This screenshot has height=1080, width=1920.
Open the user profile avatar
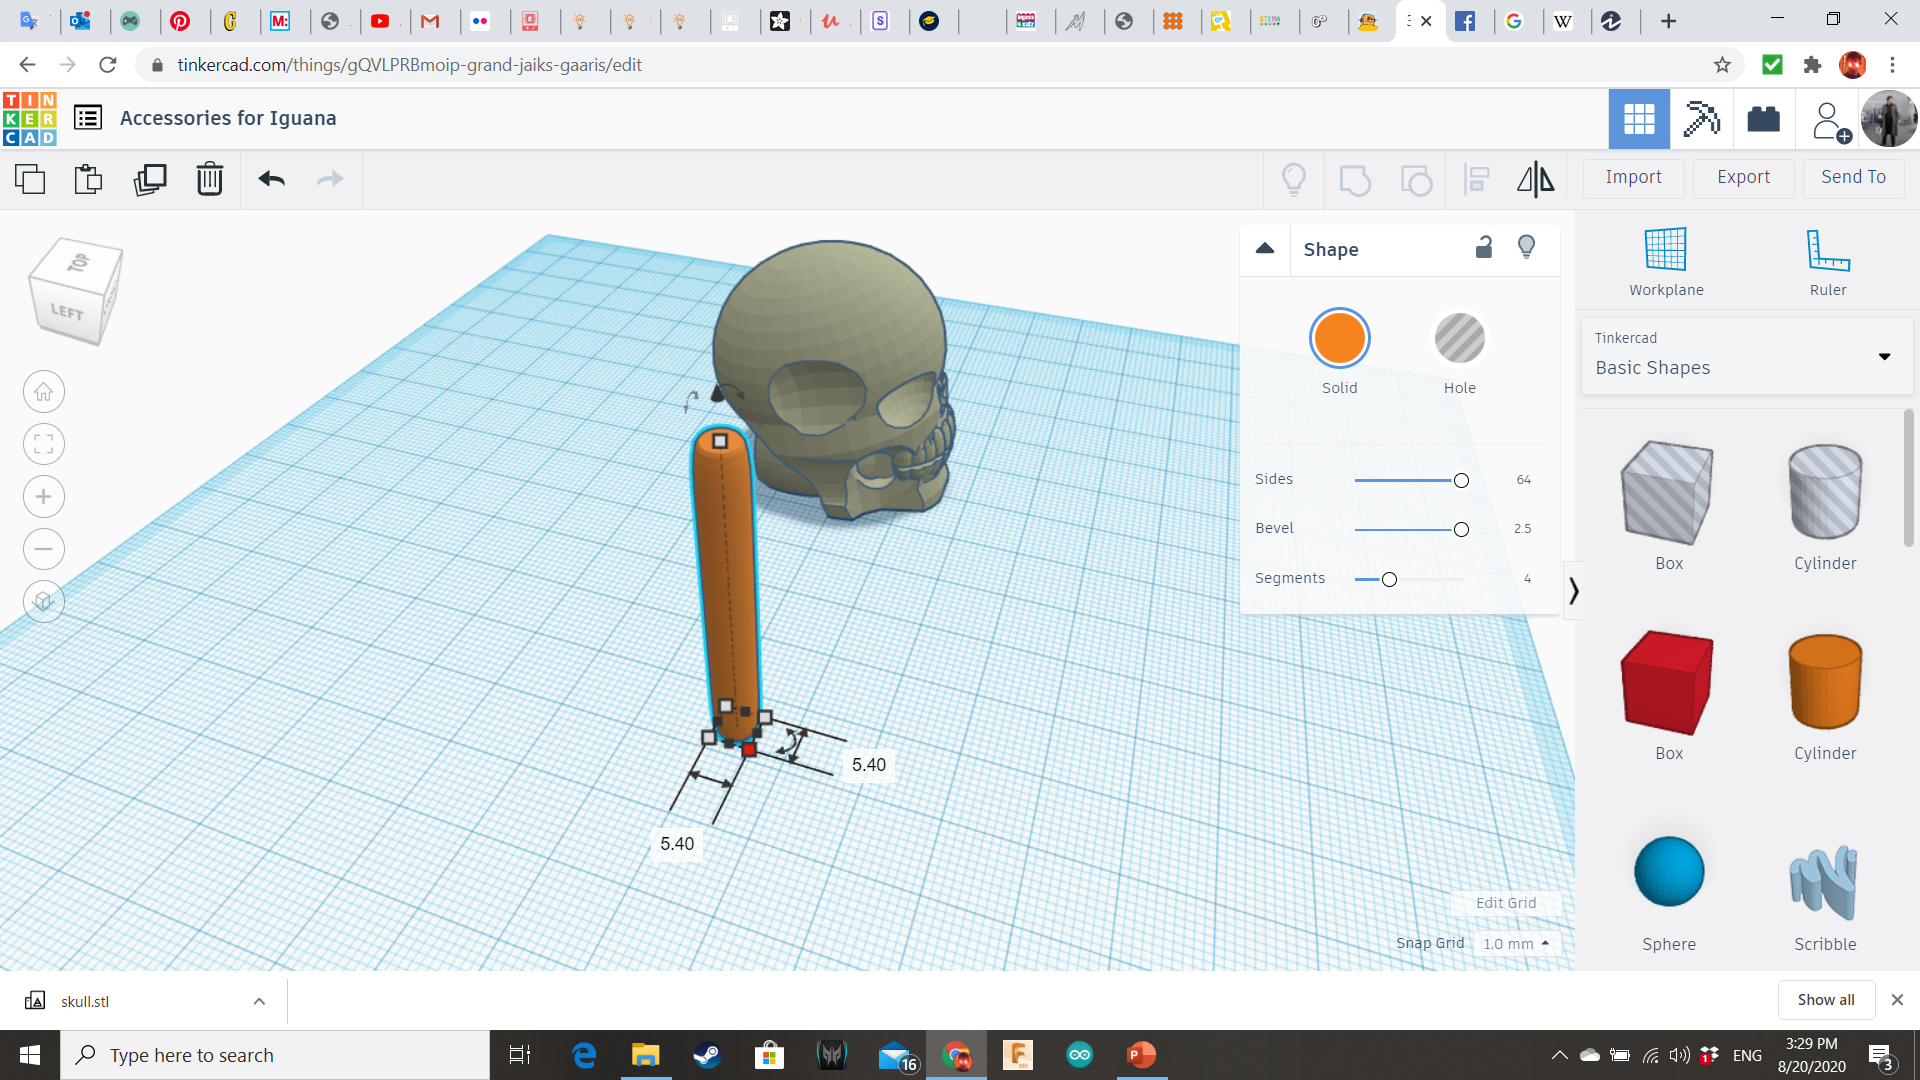pyautogui.click(x=1888, y=119)
